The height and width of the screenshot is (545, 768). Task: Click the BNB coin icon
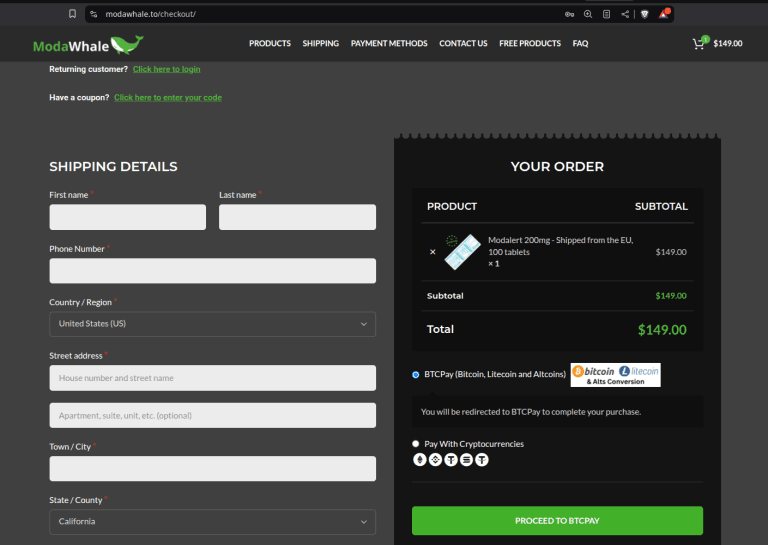[x=435, y=460]
